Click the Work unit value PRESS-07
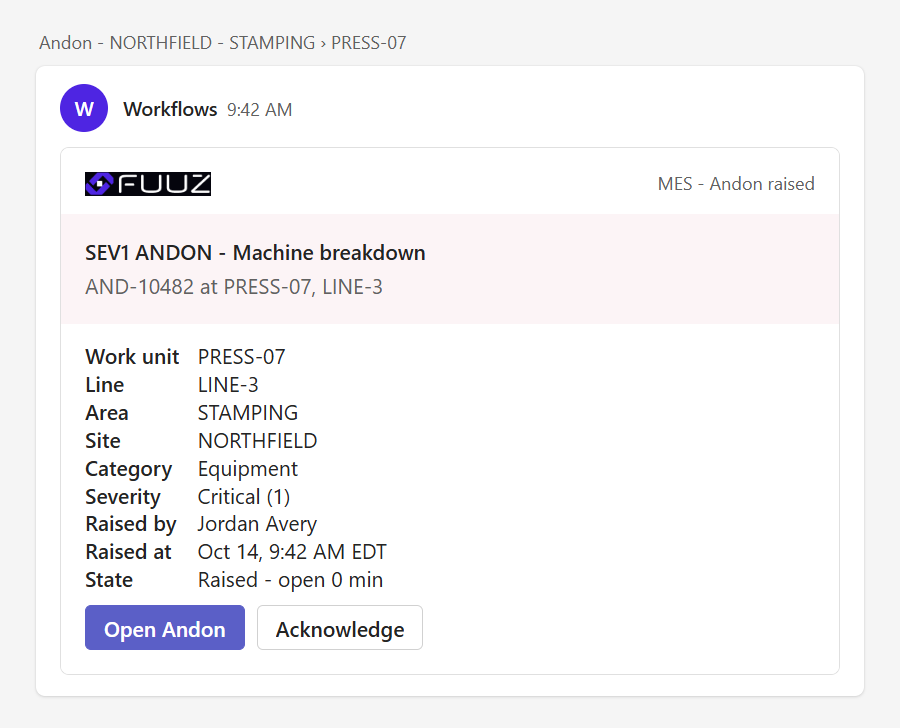900x728 pixels. pos(242,357)
